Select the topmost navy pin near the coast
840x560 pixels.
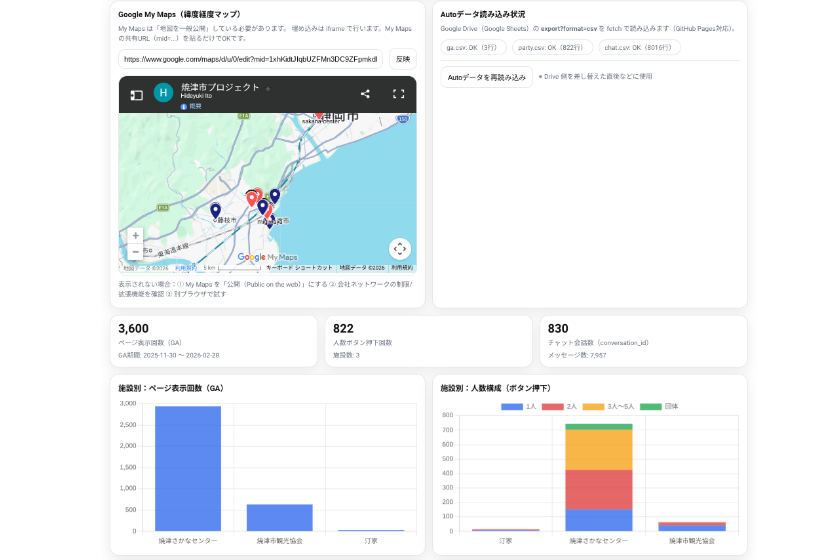pyautogui.click(x=275, y=196)
